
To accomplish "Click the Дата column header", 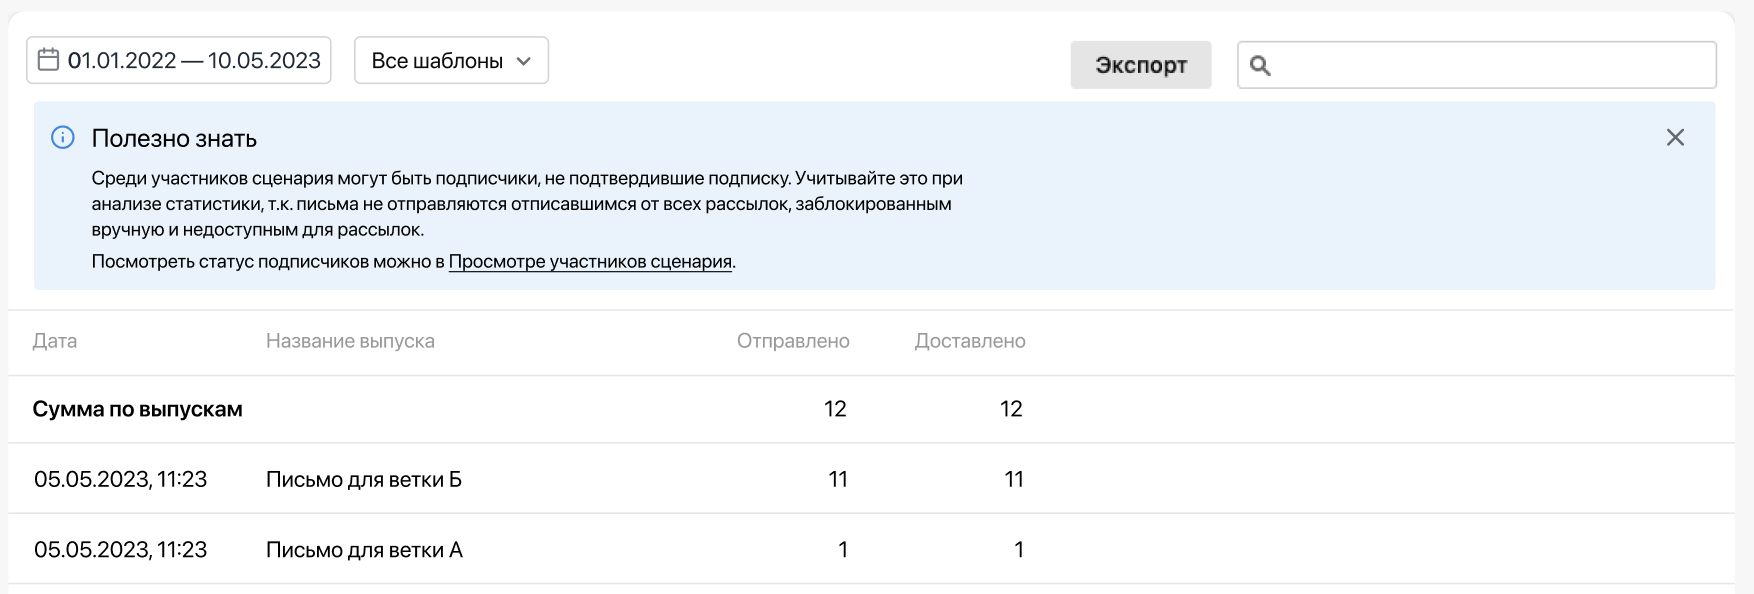I will click(x=55, y=341).
